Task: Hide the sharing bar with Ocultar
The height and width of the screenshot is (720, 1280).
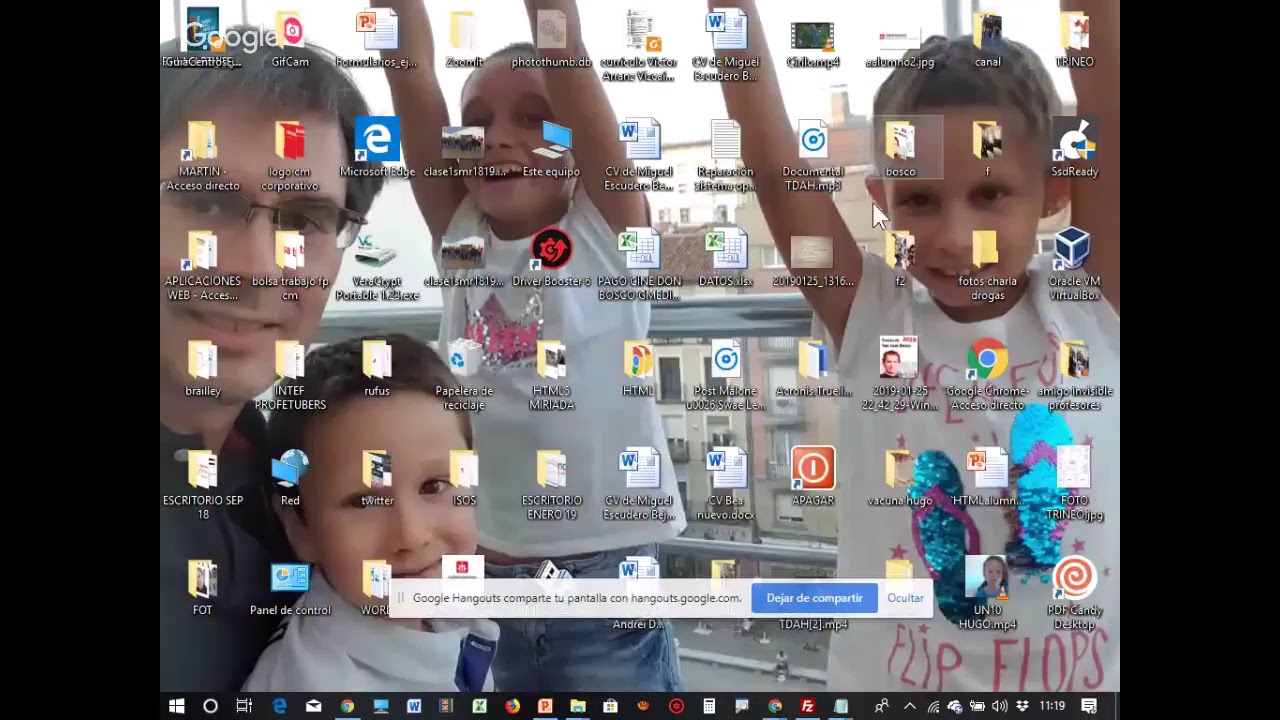Action: pos(905,598)
